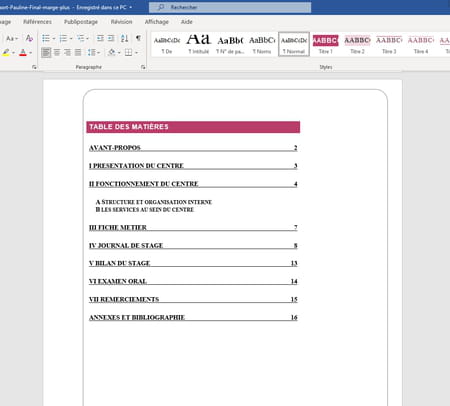Select the decrease indent icon

100,38
